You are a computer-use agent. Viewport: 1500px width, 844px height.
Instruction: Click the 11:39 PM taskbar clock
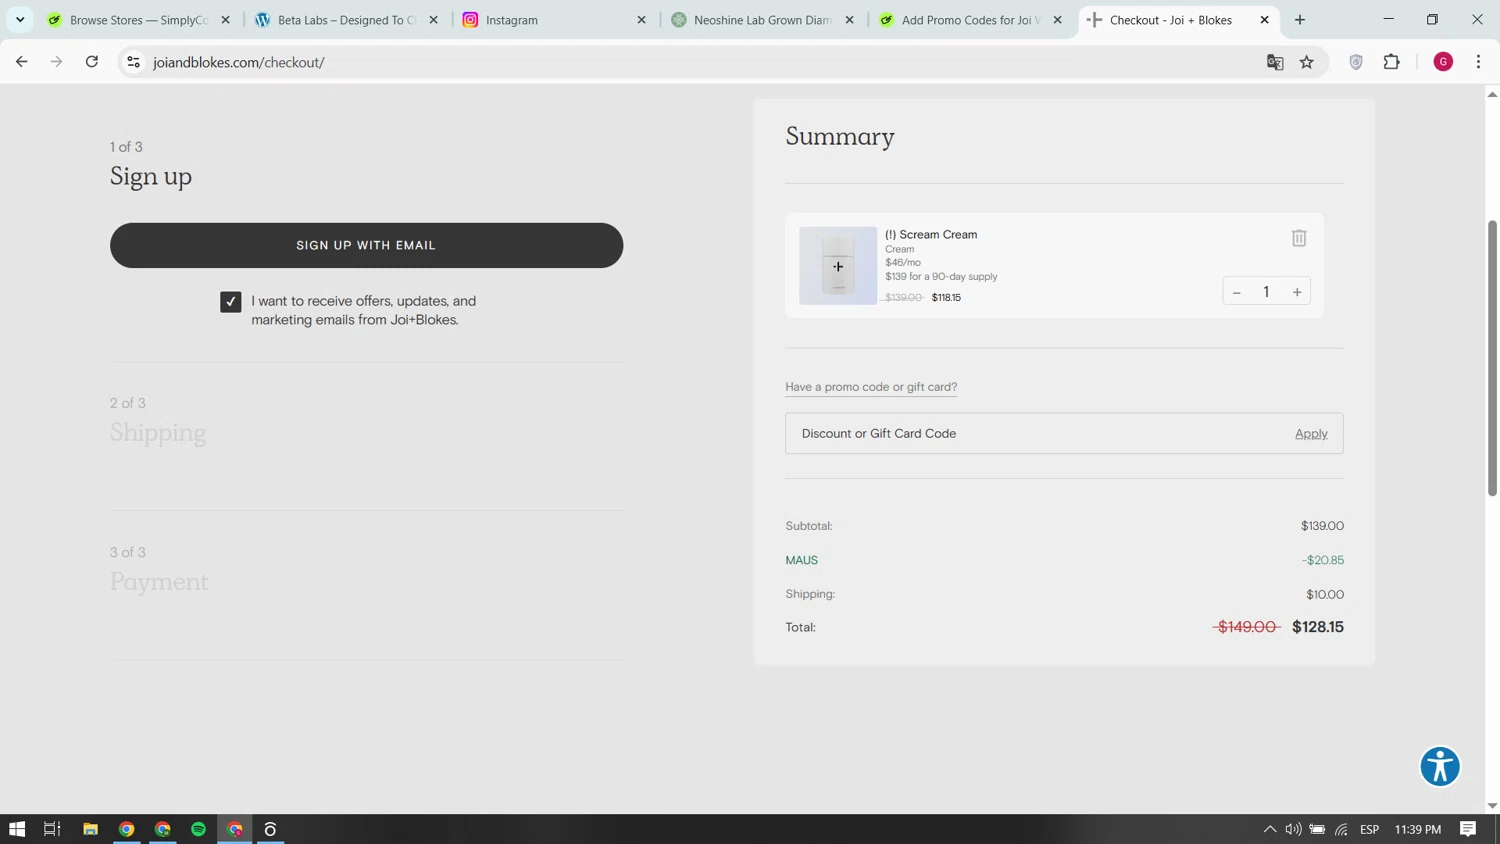point(1418,829)
